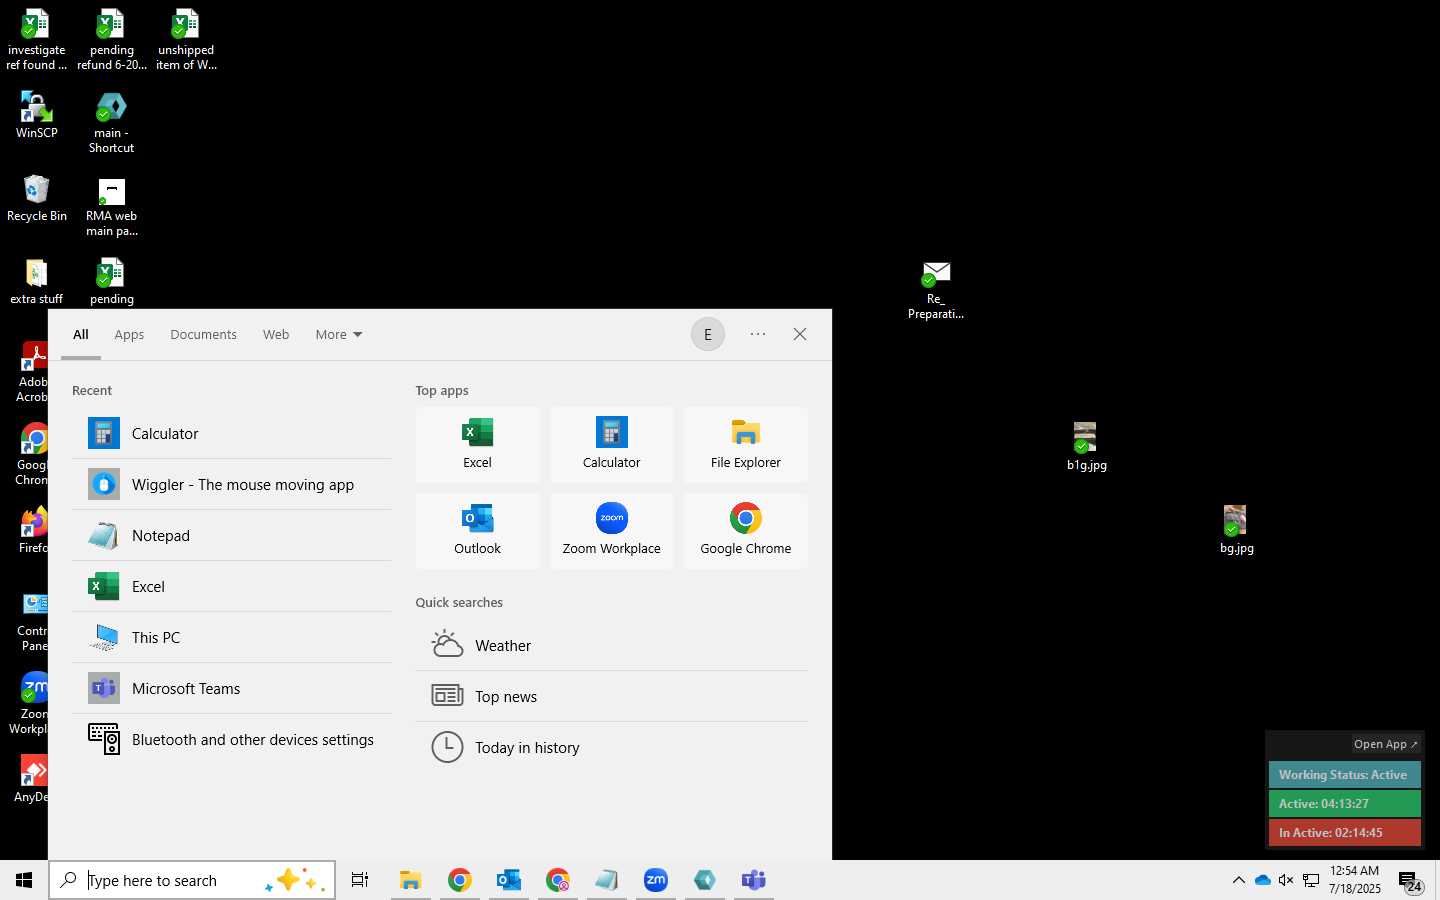Viewport: 1440px width, 900px height.
Task: Click the Active: 04:13:27 timer bar
Action: pyautogui.click(x=1344, y=804)
